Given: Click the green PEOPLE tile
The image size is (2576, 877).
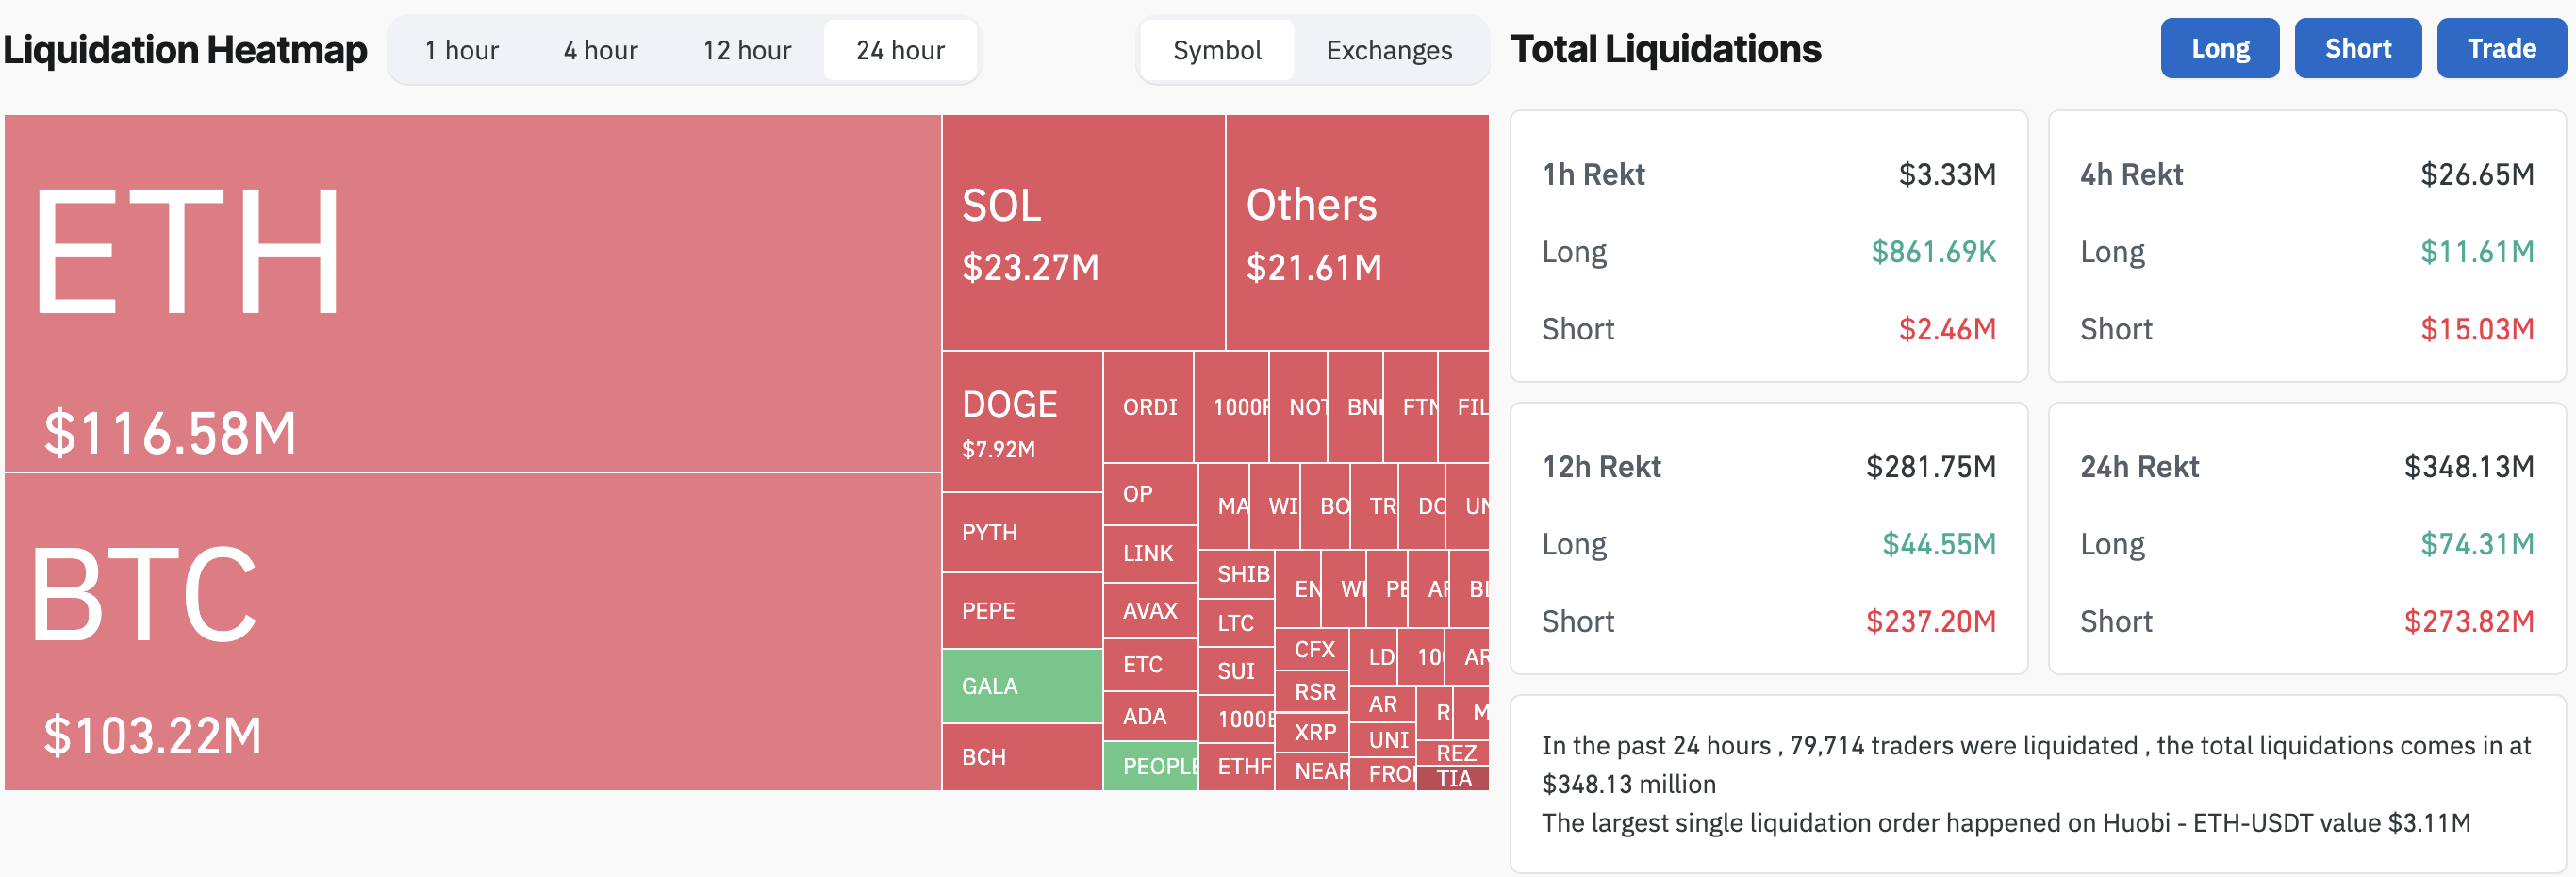Looking at the screenshot, I should click(x=1150, y=766).
